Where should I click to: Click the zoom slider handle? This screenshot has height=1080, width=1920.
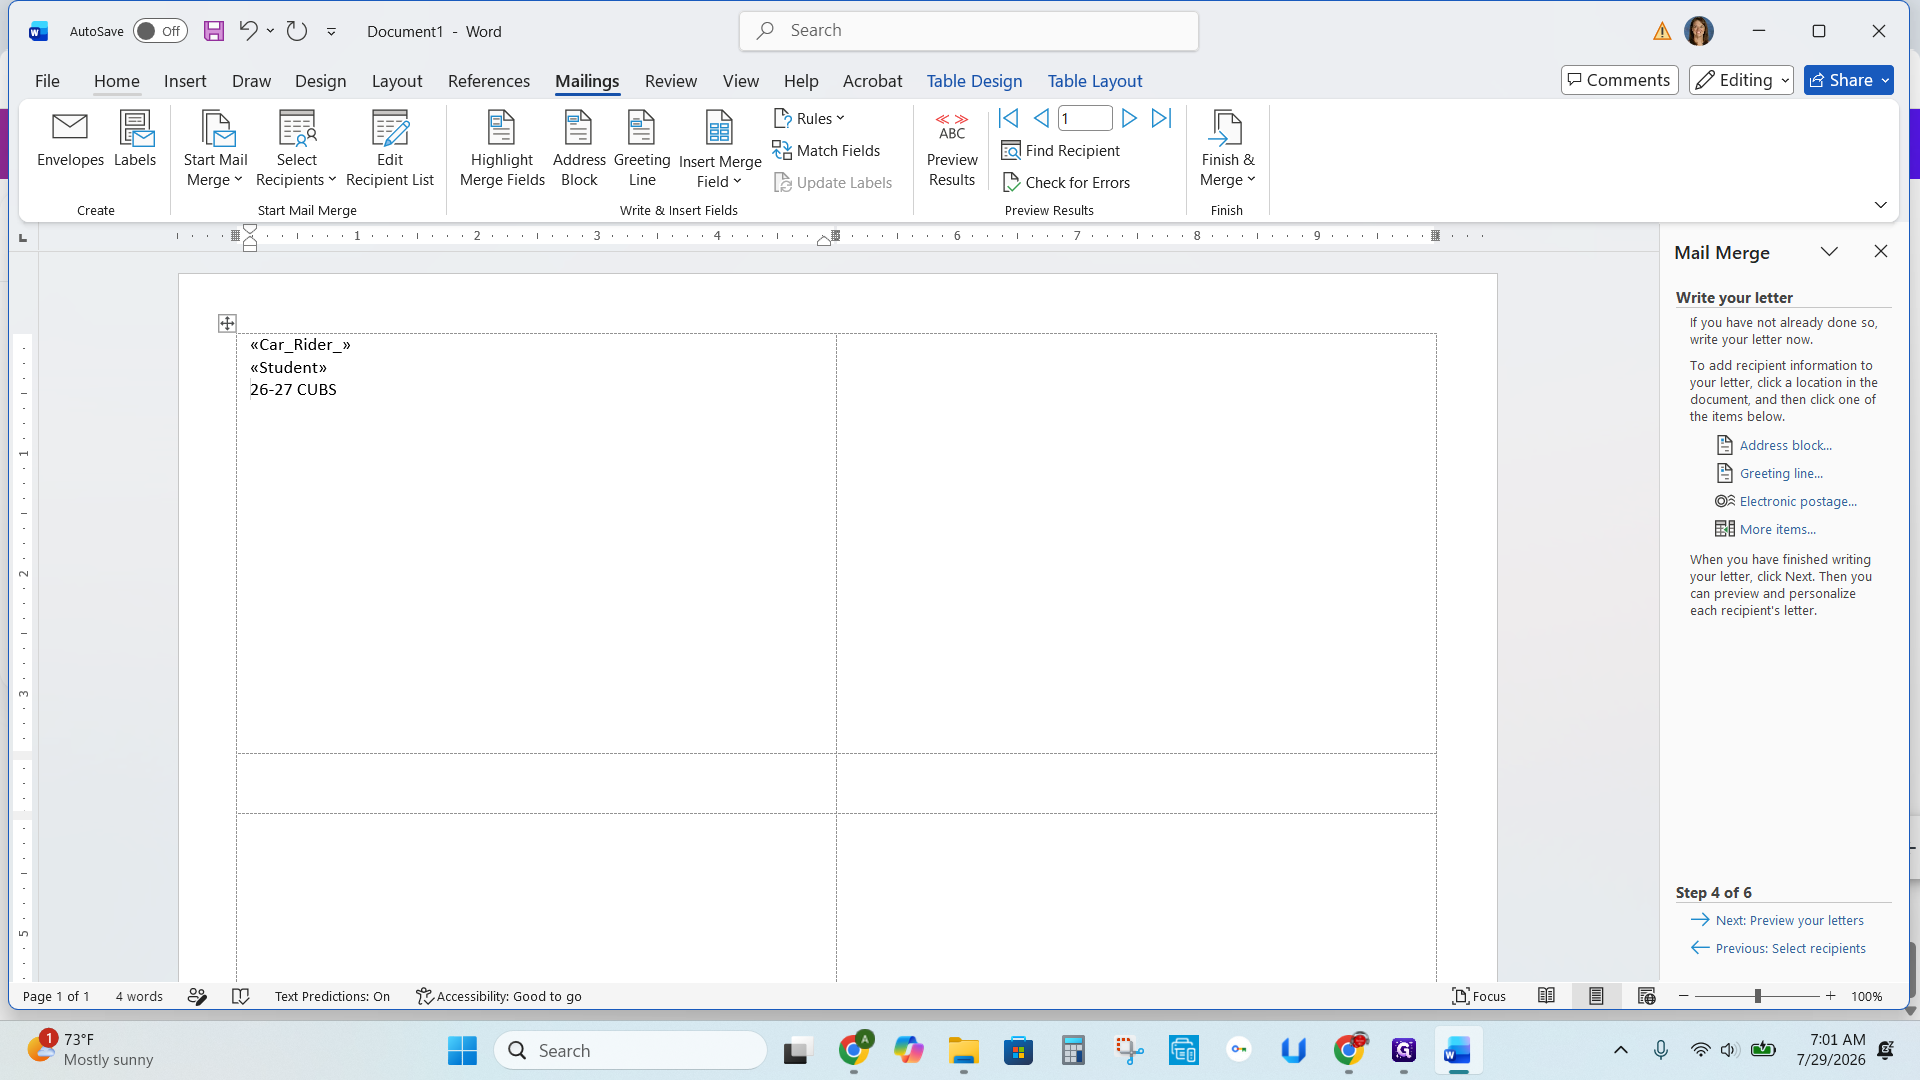[x=1757, y=996]
